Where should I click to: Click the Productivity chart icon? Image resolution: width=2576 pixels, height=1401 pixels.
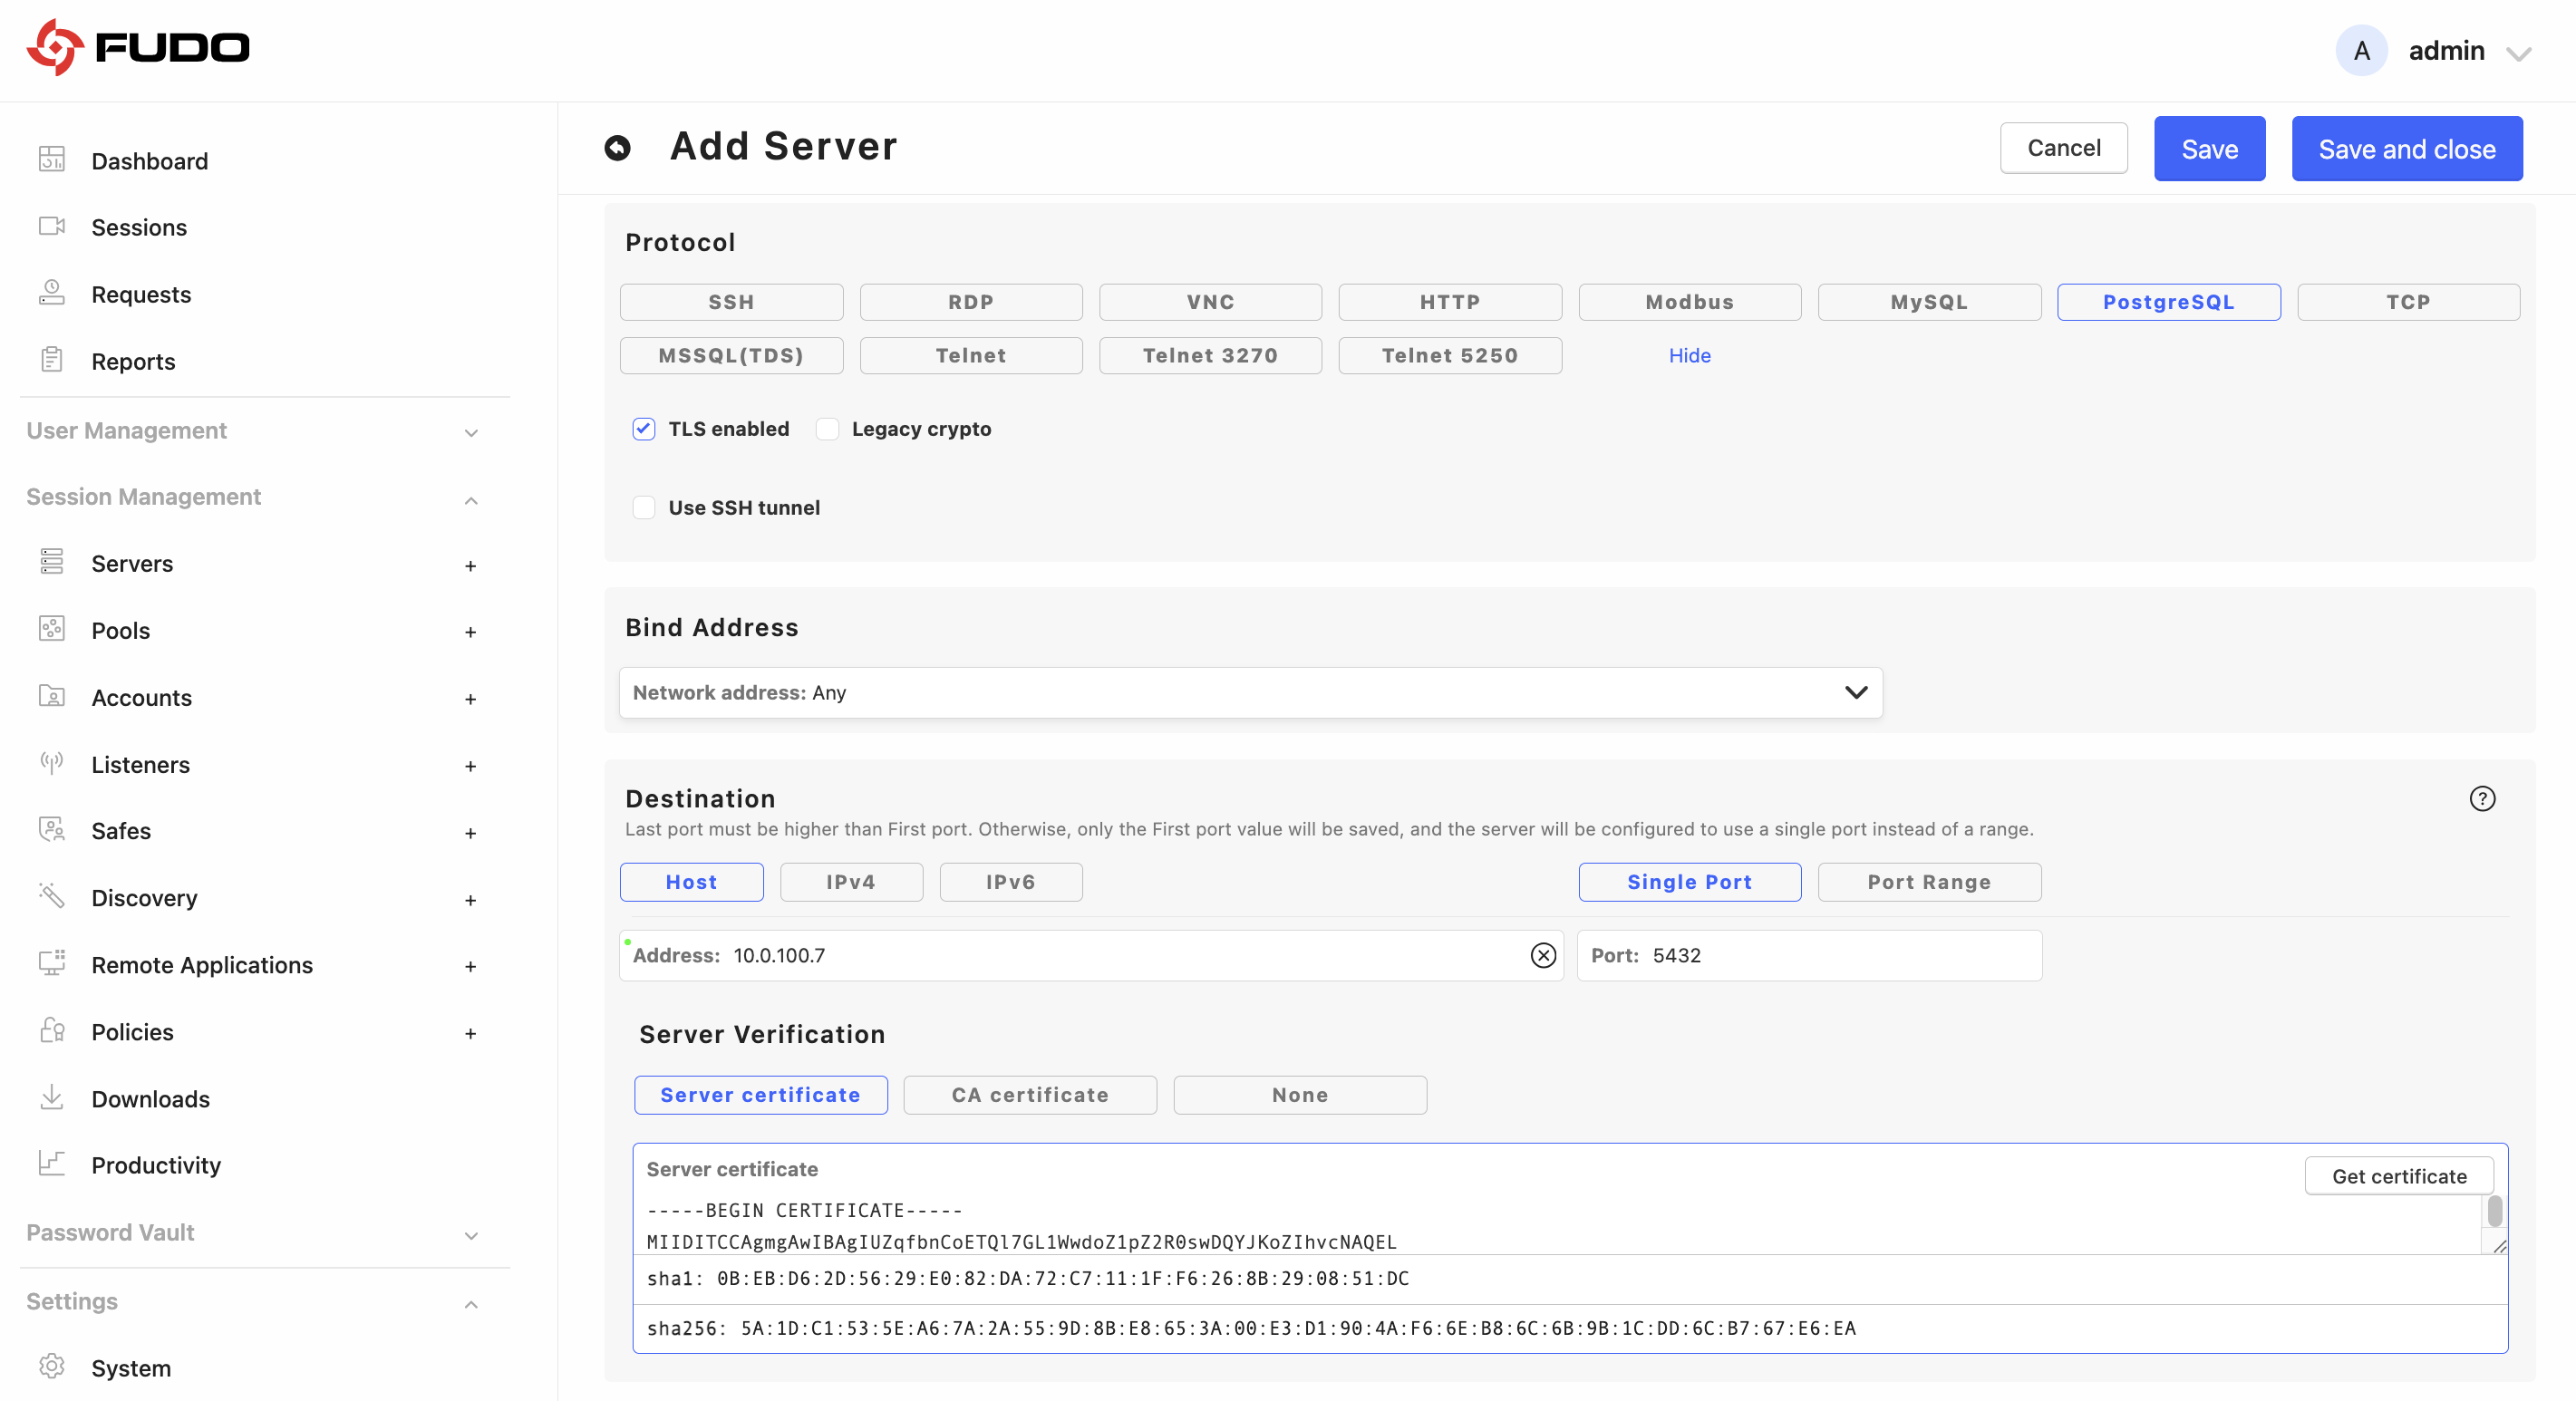tap(52, 1163)
